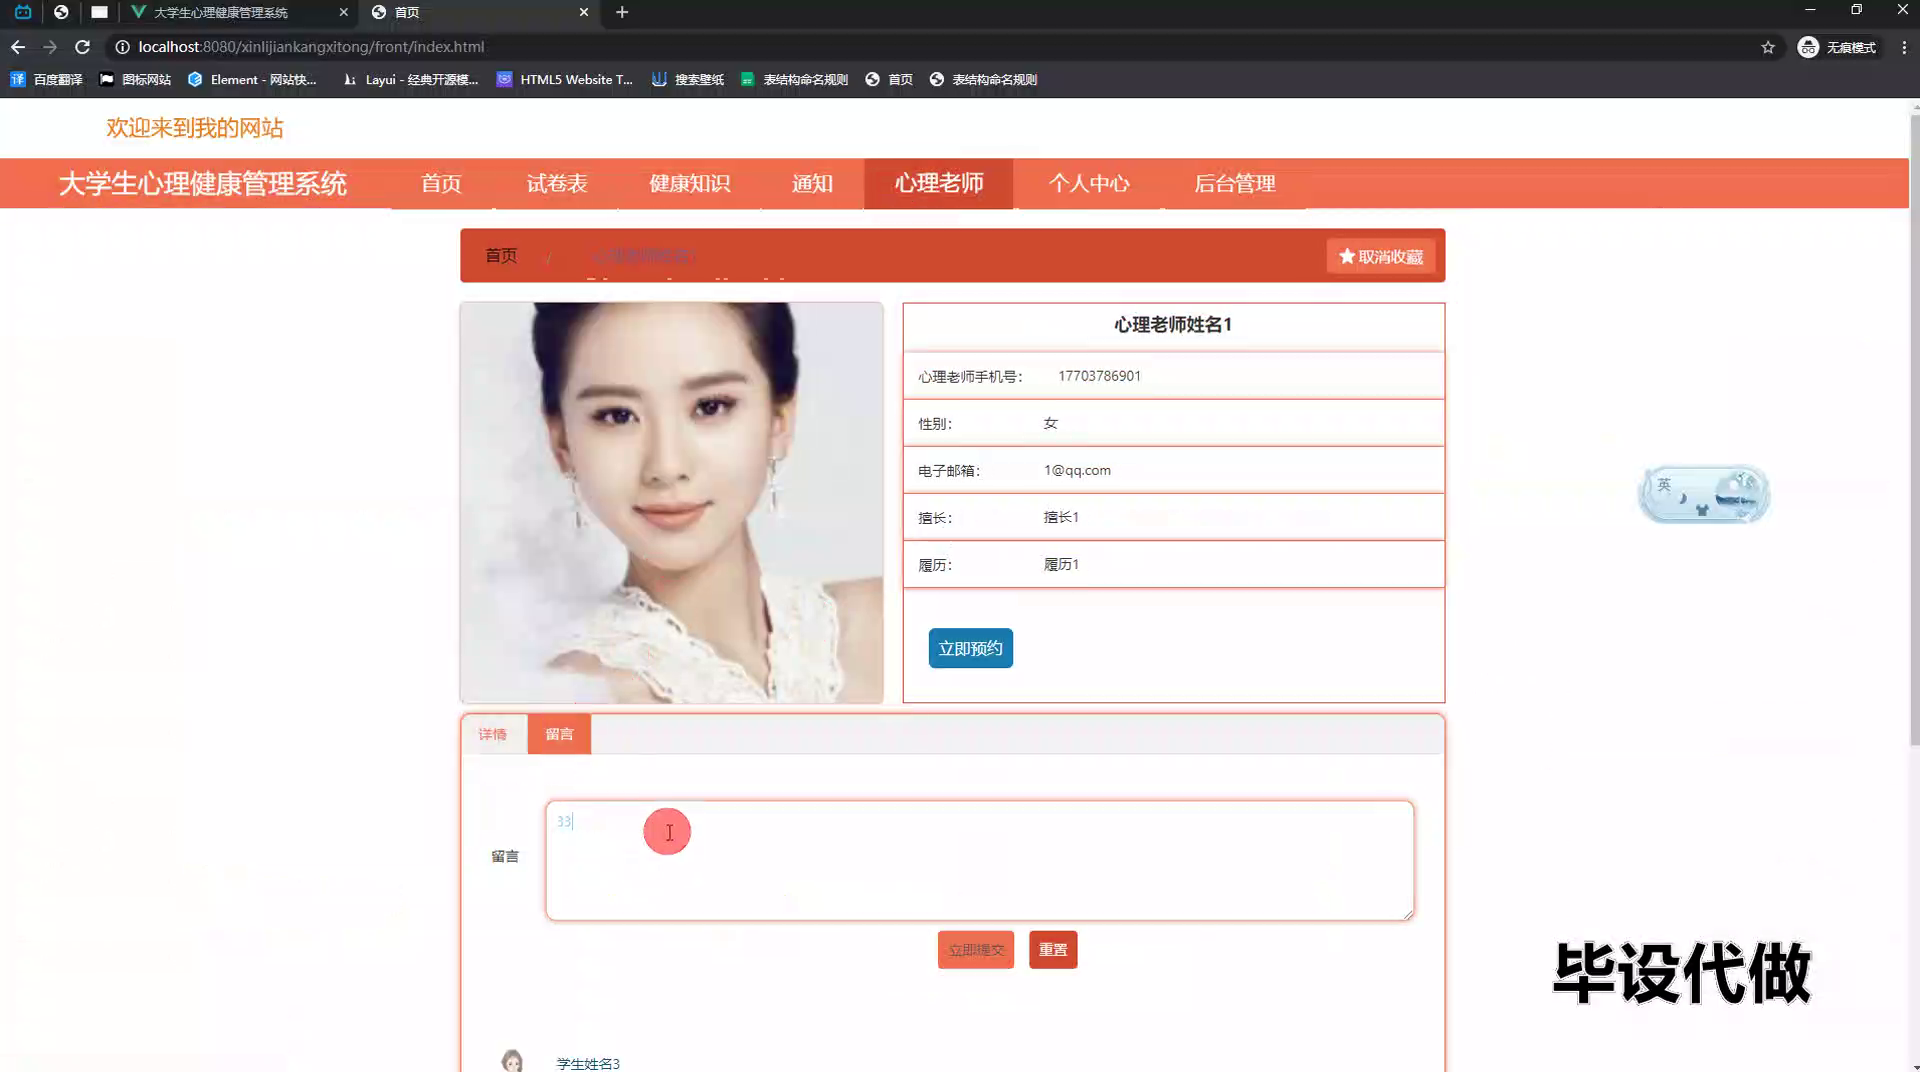Click the page vertical scrollbar

click(x=1914, y=430)
